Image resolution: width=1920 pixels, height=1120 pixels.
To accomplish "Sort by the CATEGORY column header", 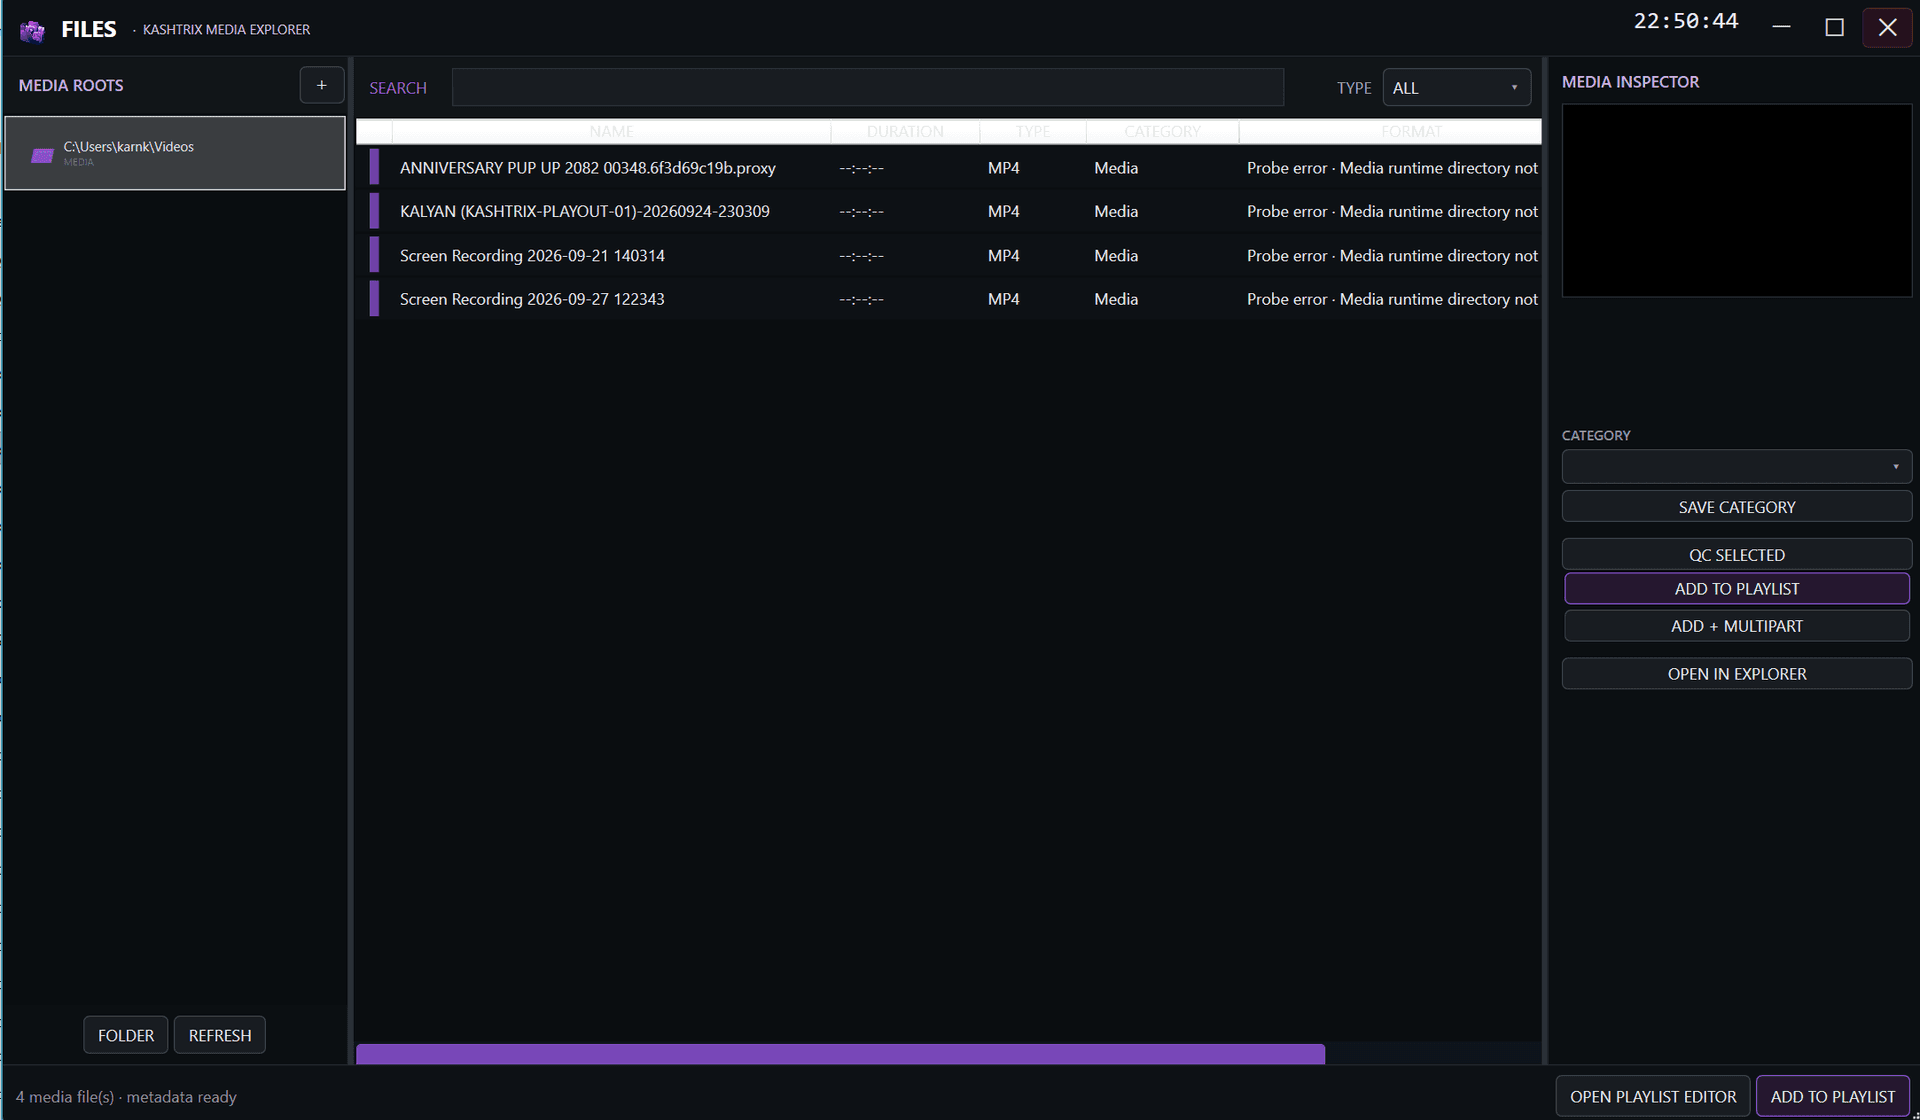I will click(1162, 131).
